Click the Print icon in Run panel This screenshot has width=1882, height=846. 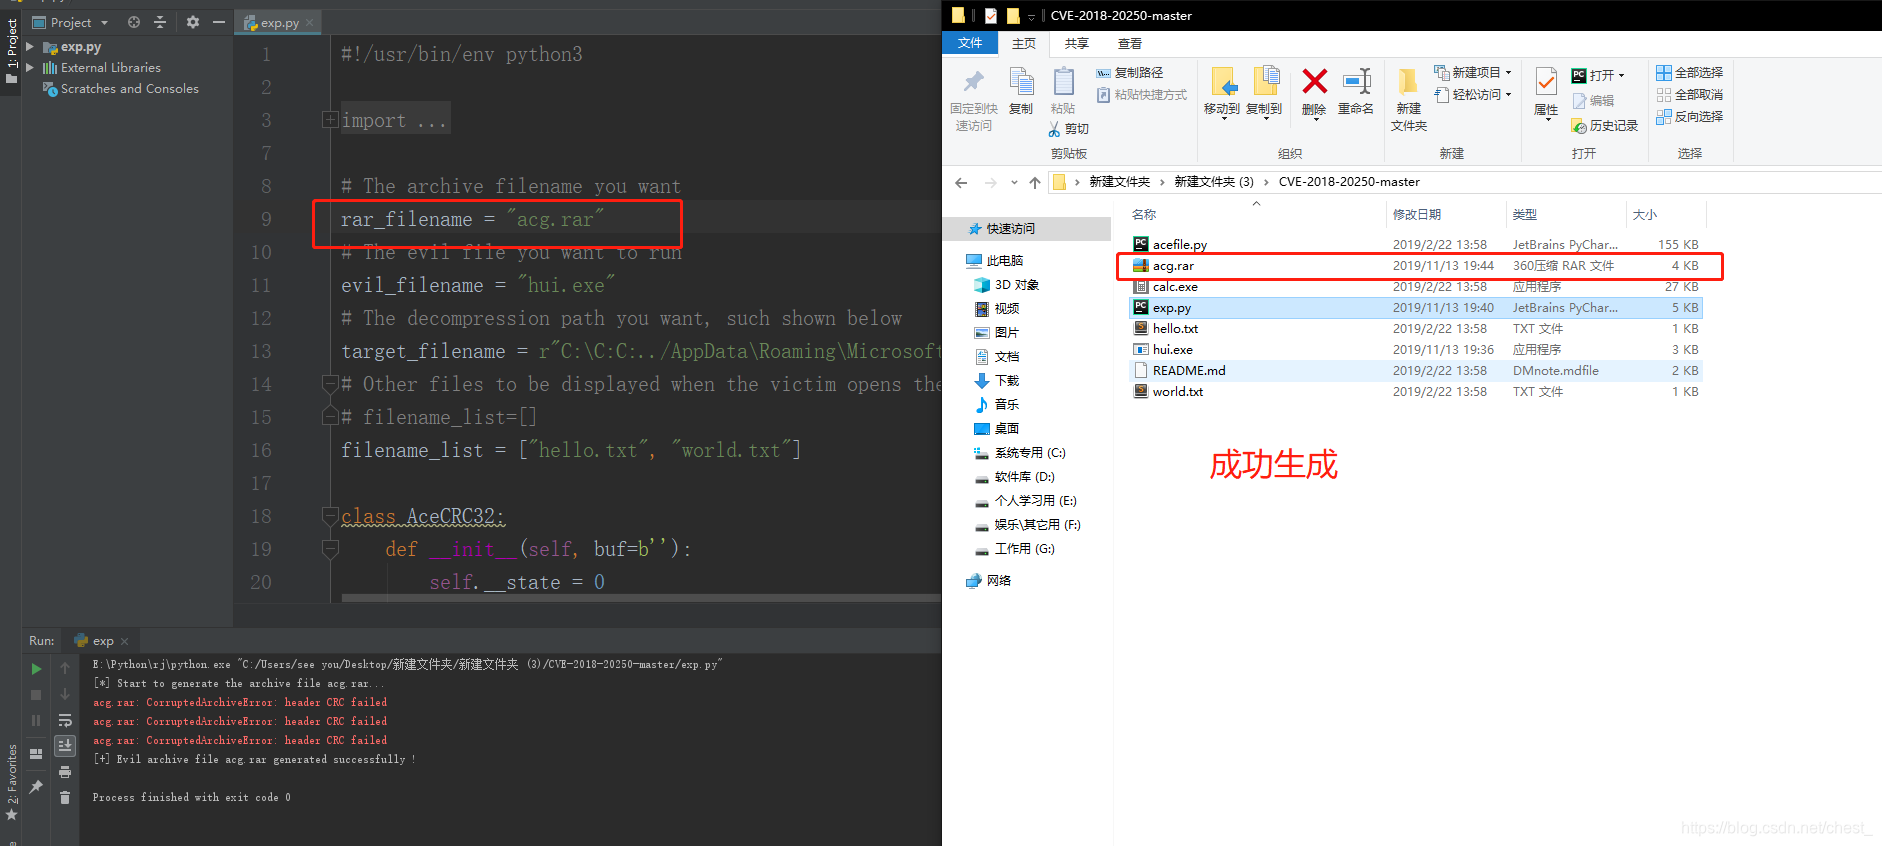tap(65, 772)
